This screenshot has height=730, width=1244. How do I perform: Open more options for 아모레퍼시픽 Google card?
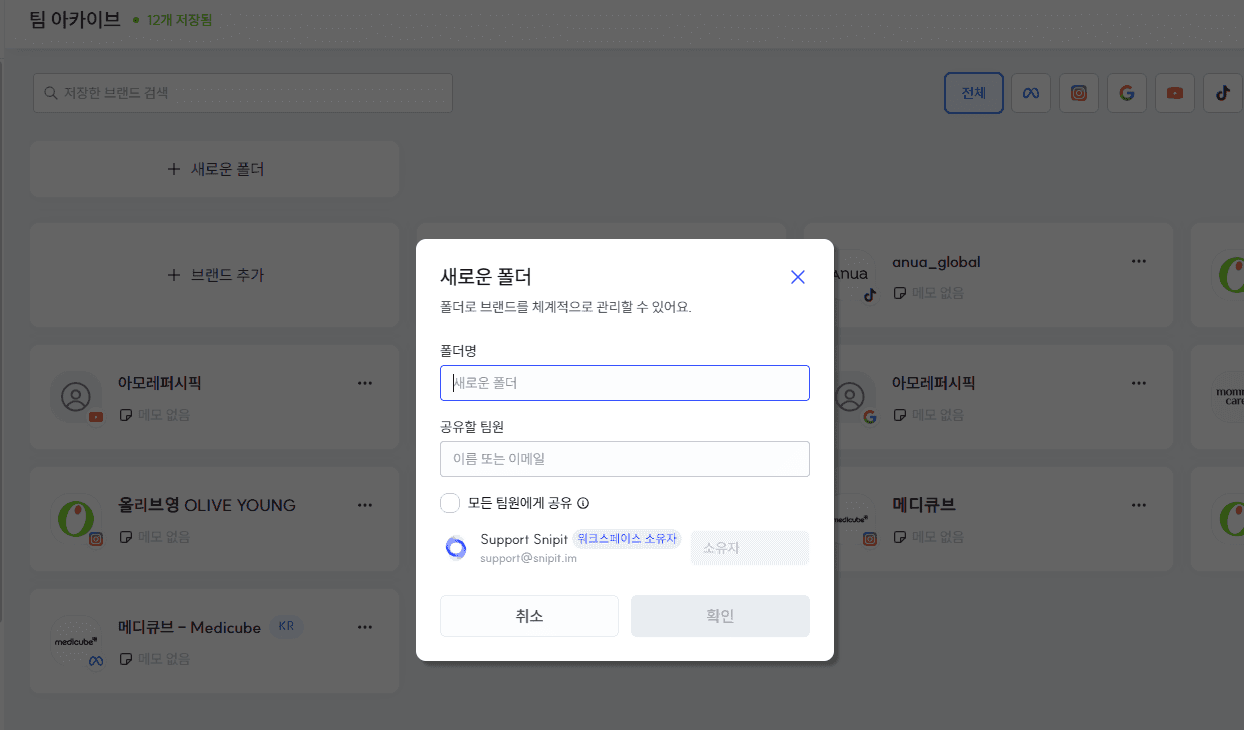pos(1139,383)
